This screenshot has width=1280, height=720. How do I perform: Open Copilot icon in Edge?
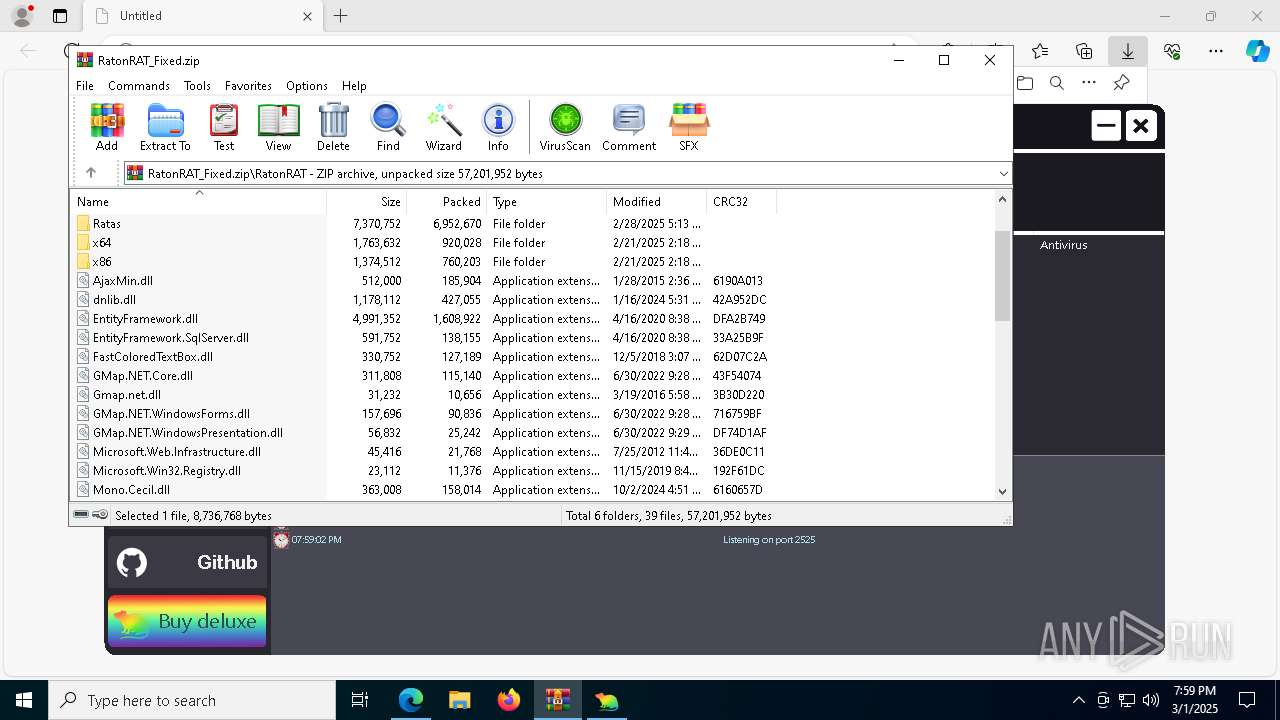(x=1257, y=51)
